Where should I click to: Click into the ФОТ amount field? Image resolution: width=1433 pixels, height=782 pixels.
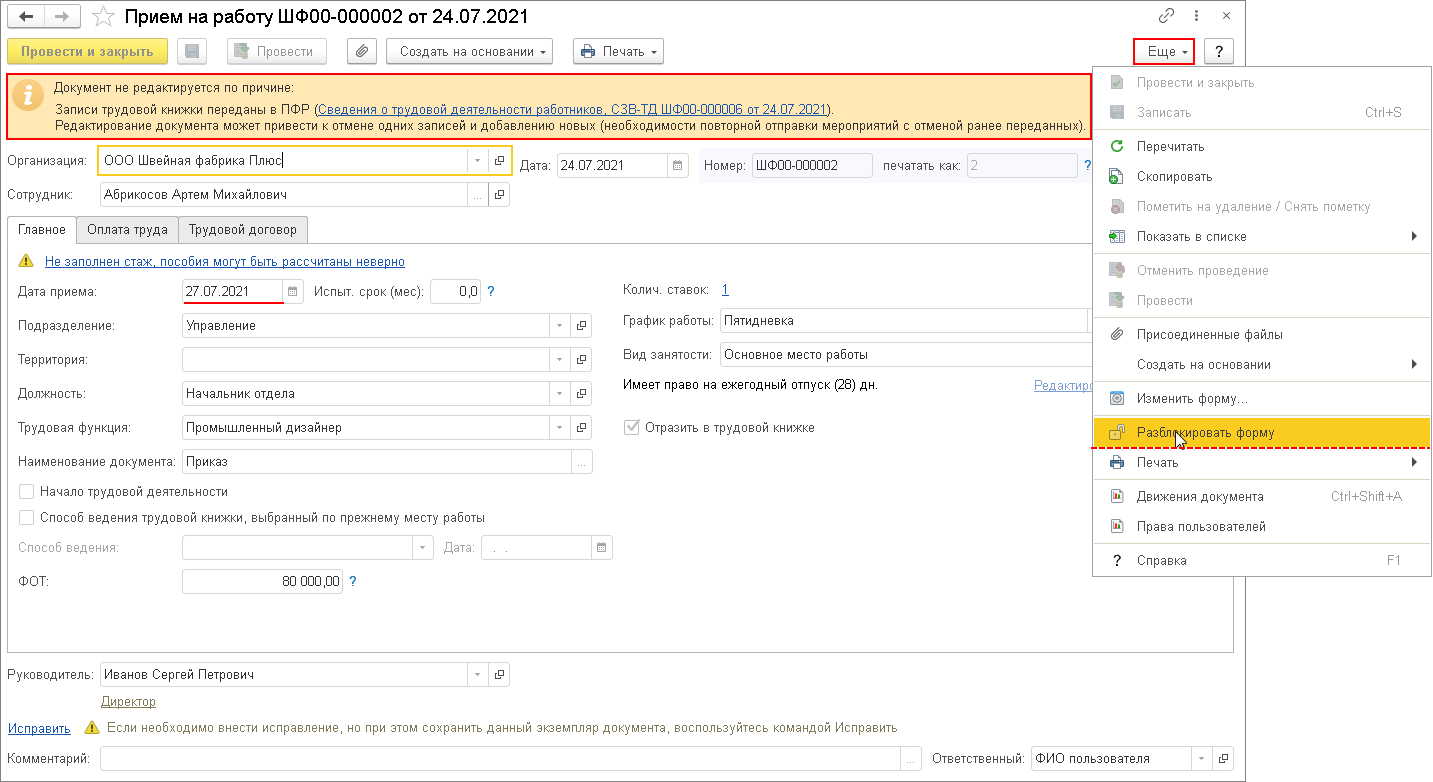tap(262, 581)
